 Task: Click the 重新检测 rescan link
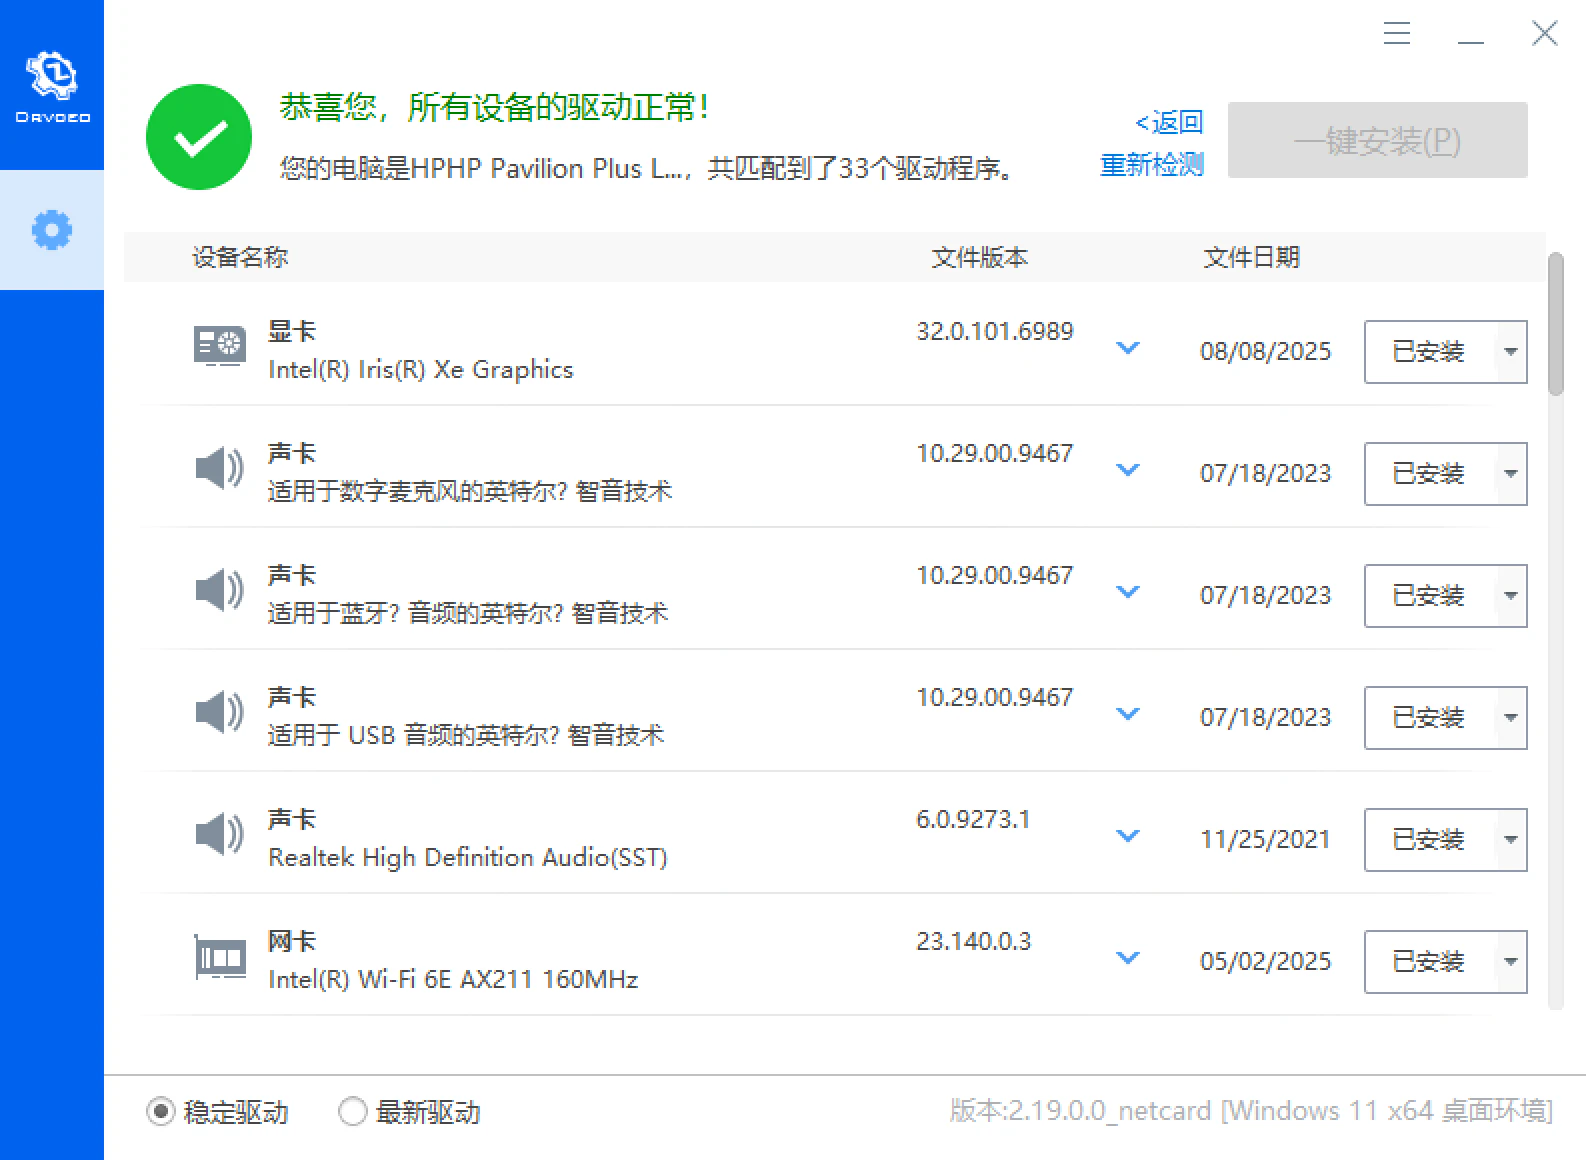coord(1151,164)
